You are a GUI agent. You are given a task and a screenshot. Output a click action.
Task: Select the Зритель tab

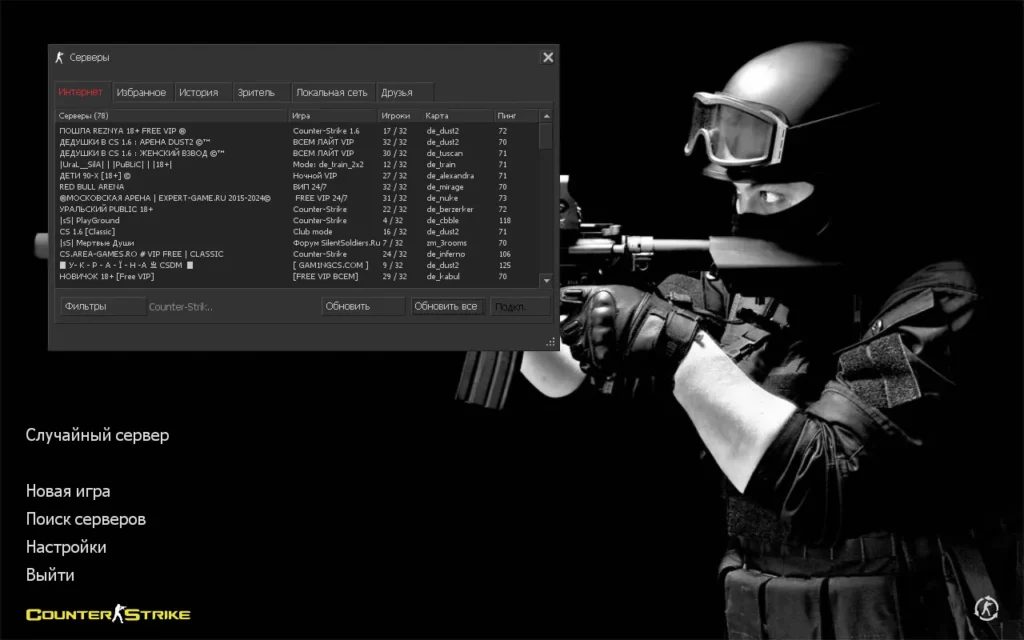(258, 91)
